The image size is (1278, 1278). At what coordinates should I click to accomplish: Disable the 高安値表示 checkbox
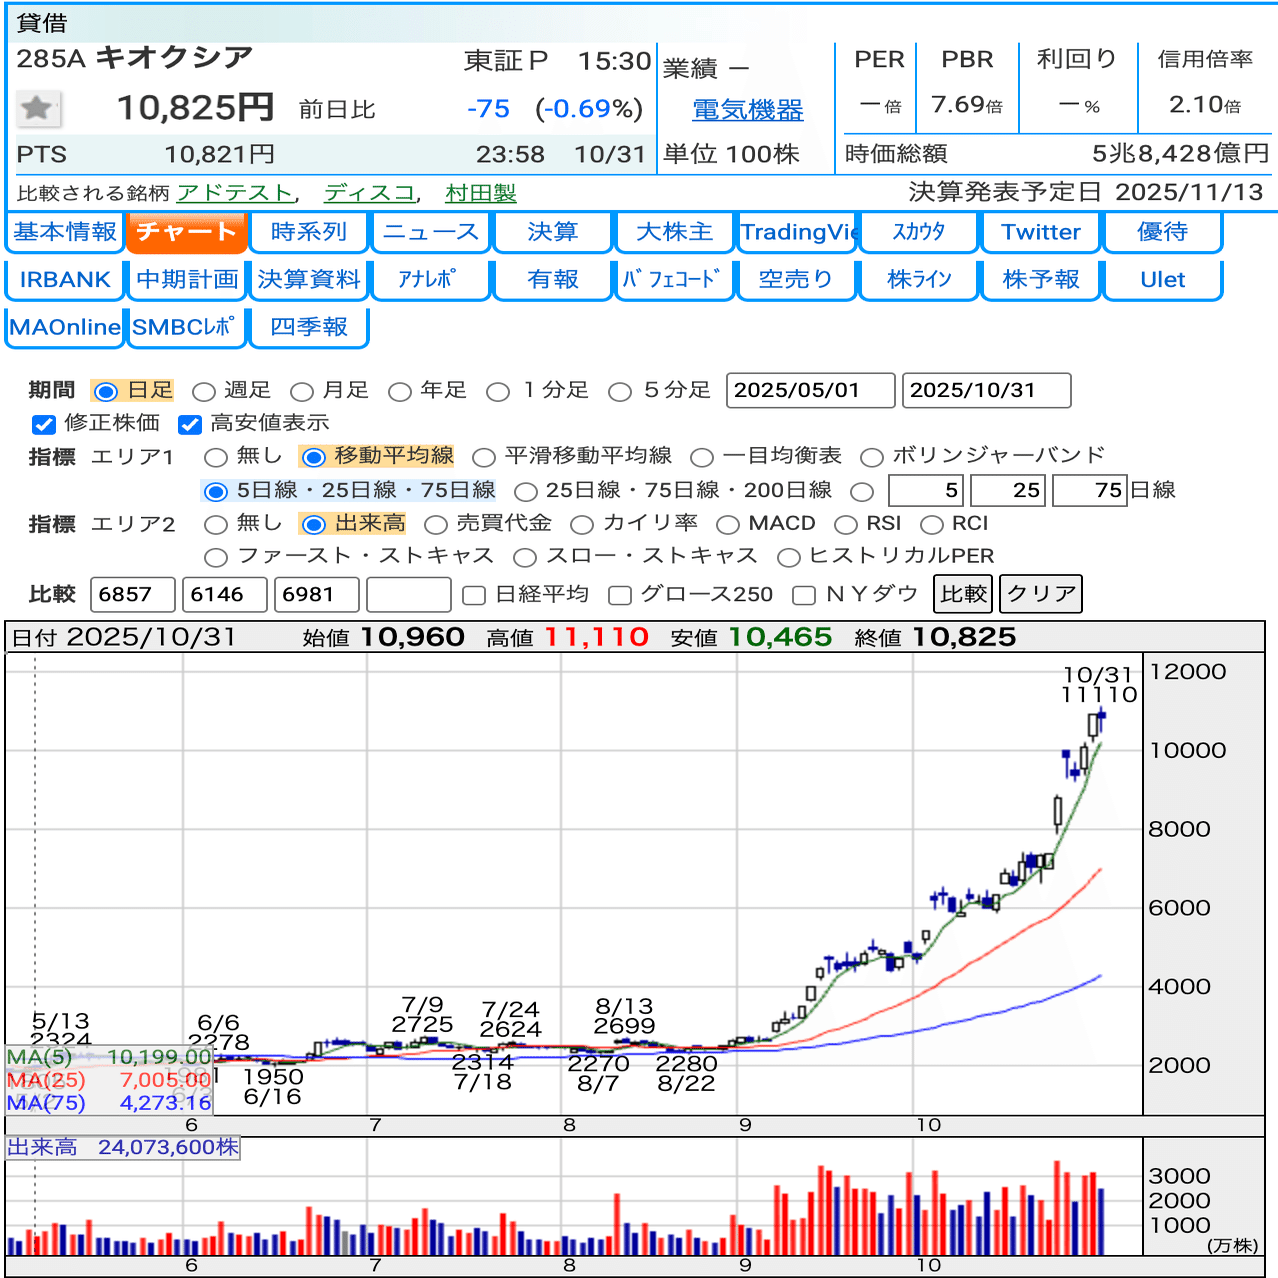tap(190, 424)
